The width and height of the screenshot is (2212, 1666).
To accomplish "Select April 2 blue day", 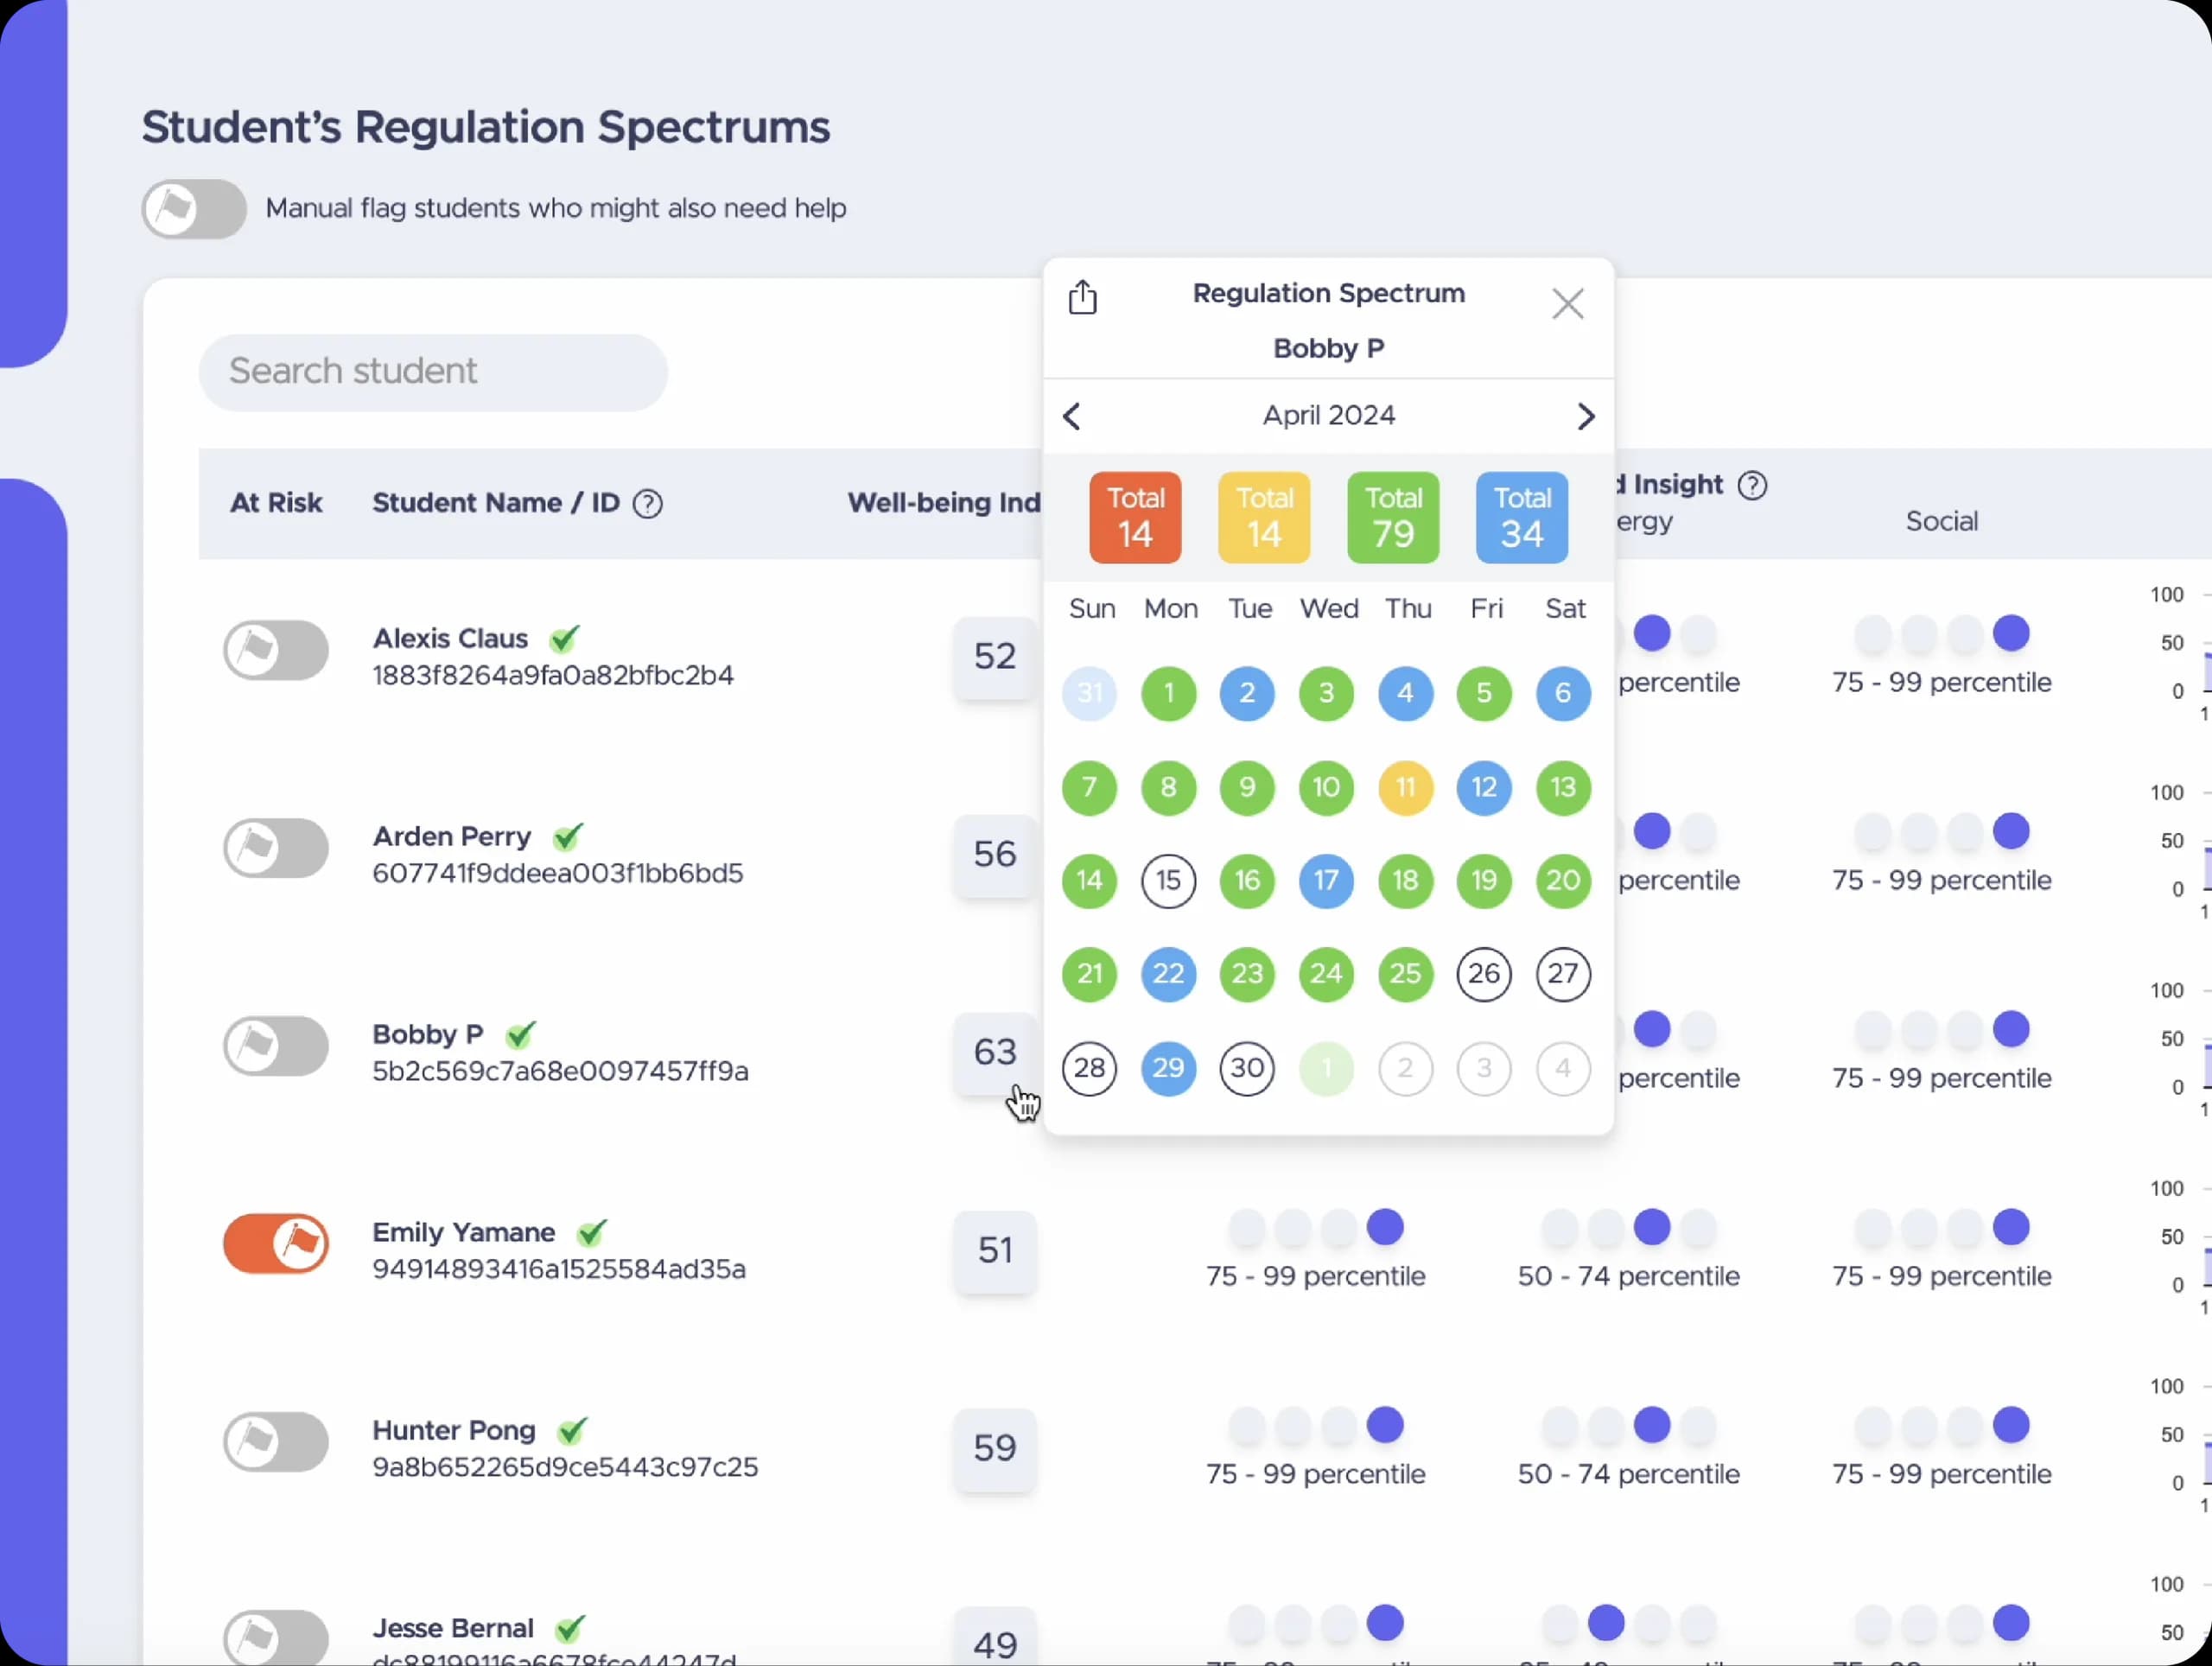I will (x=1247, y=693).
